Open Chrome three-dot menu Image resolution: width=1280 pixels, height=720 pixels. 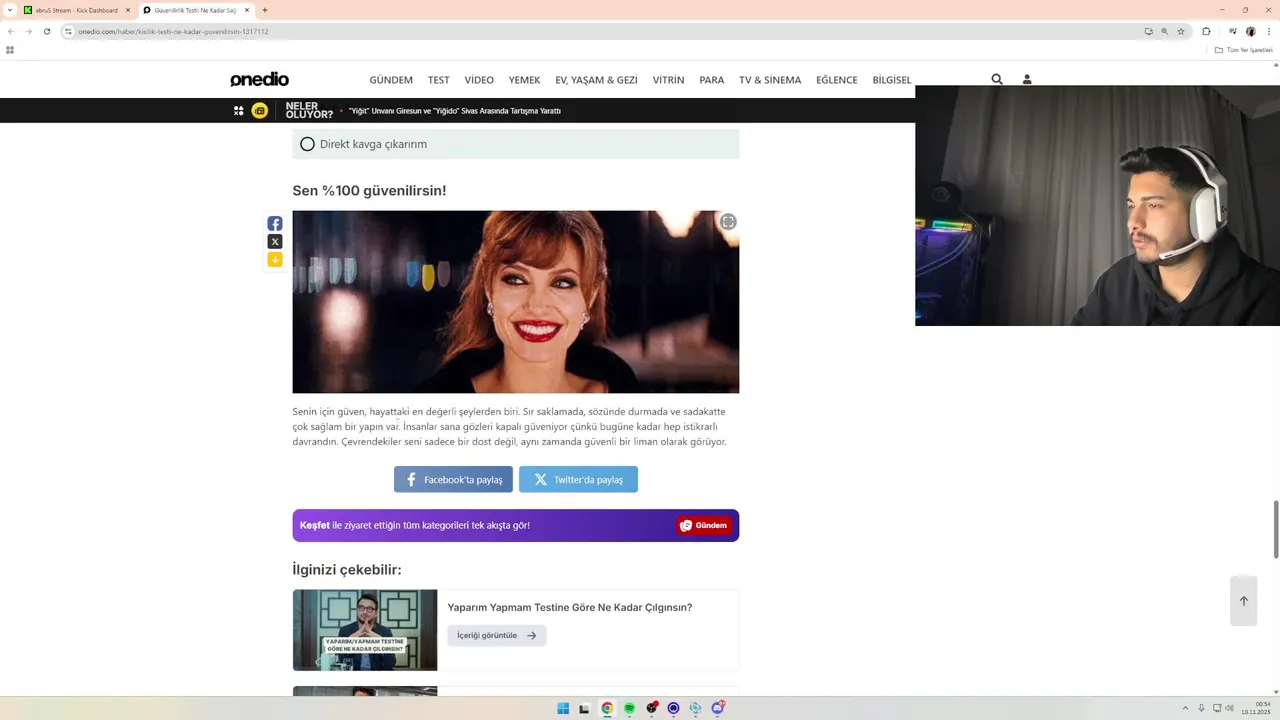point(1268,31)
